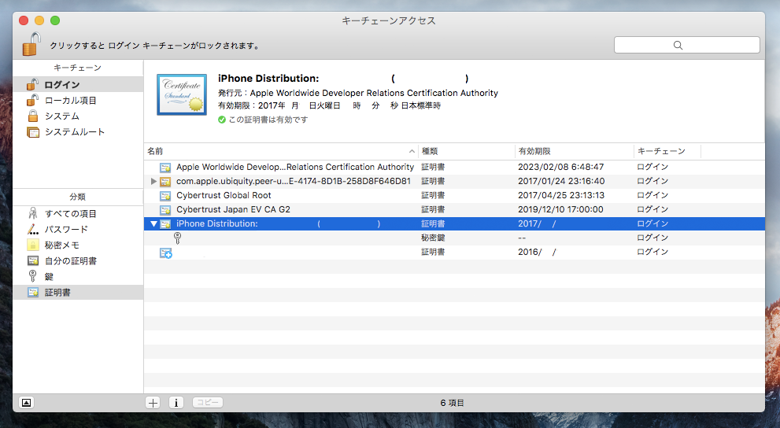Select the private key icon under iPhone Distribution
Viewport: 780px width, 428px height.
178,238
